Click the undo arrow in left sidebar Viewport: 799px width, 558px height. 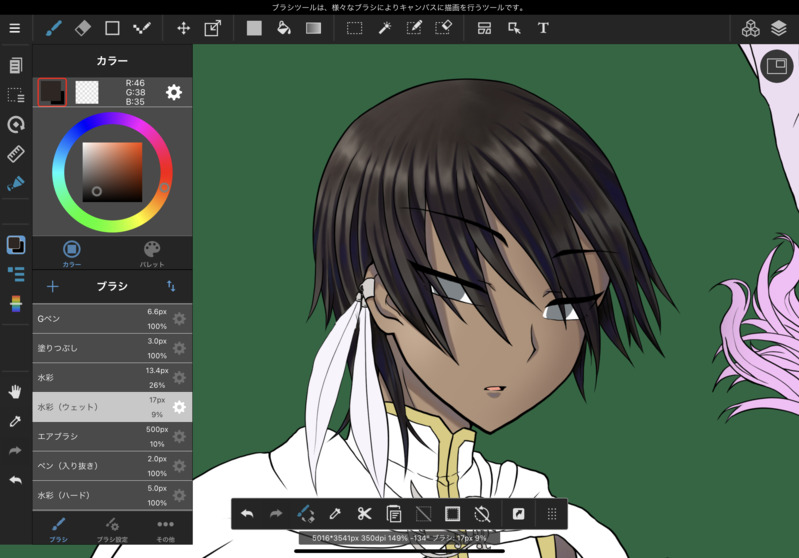[x=15, y=480]
